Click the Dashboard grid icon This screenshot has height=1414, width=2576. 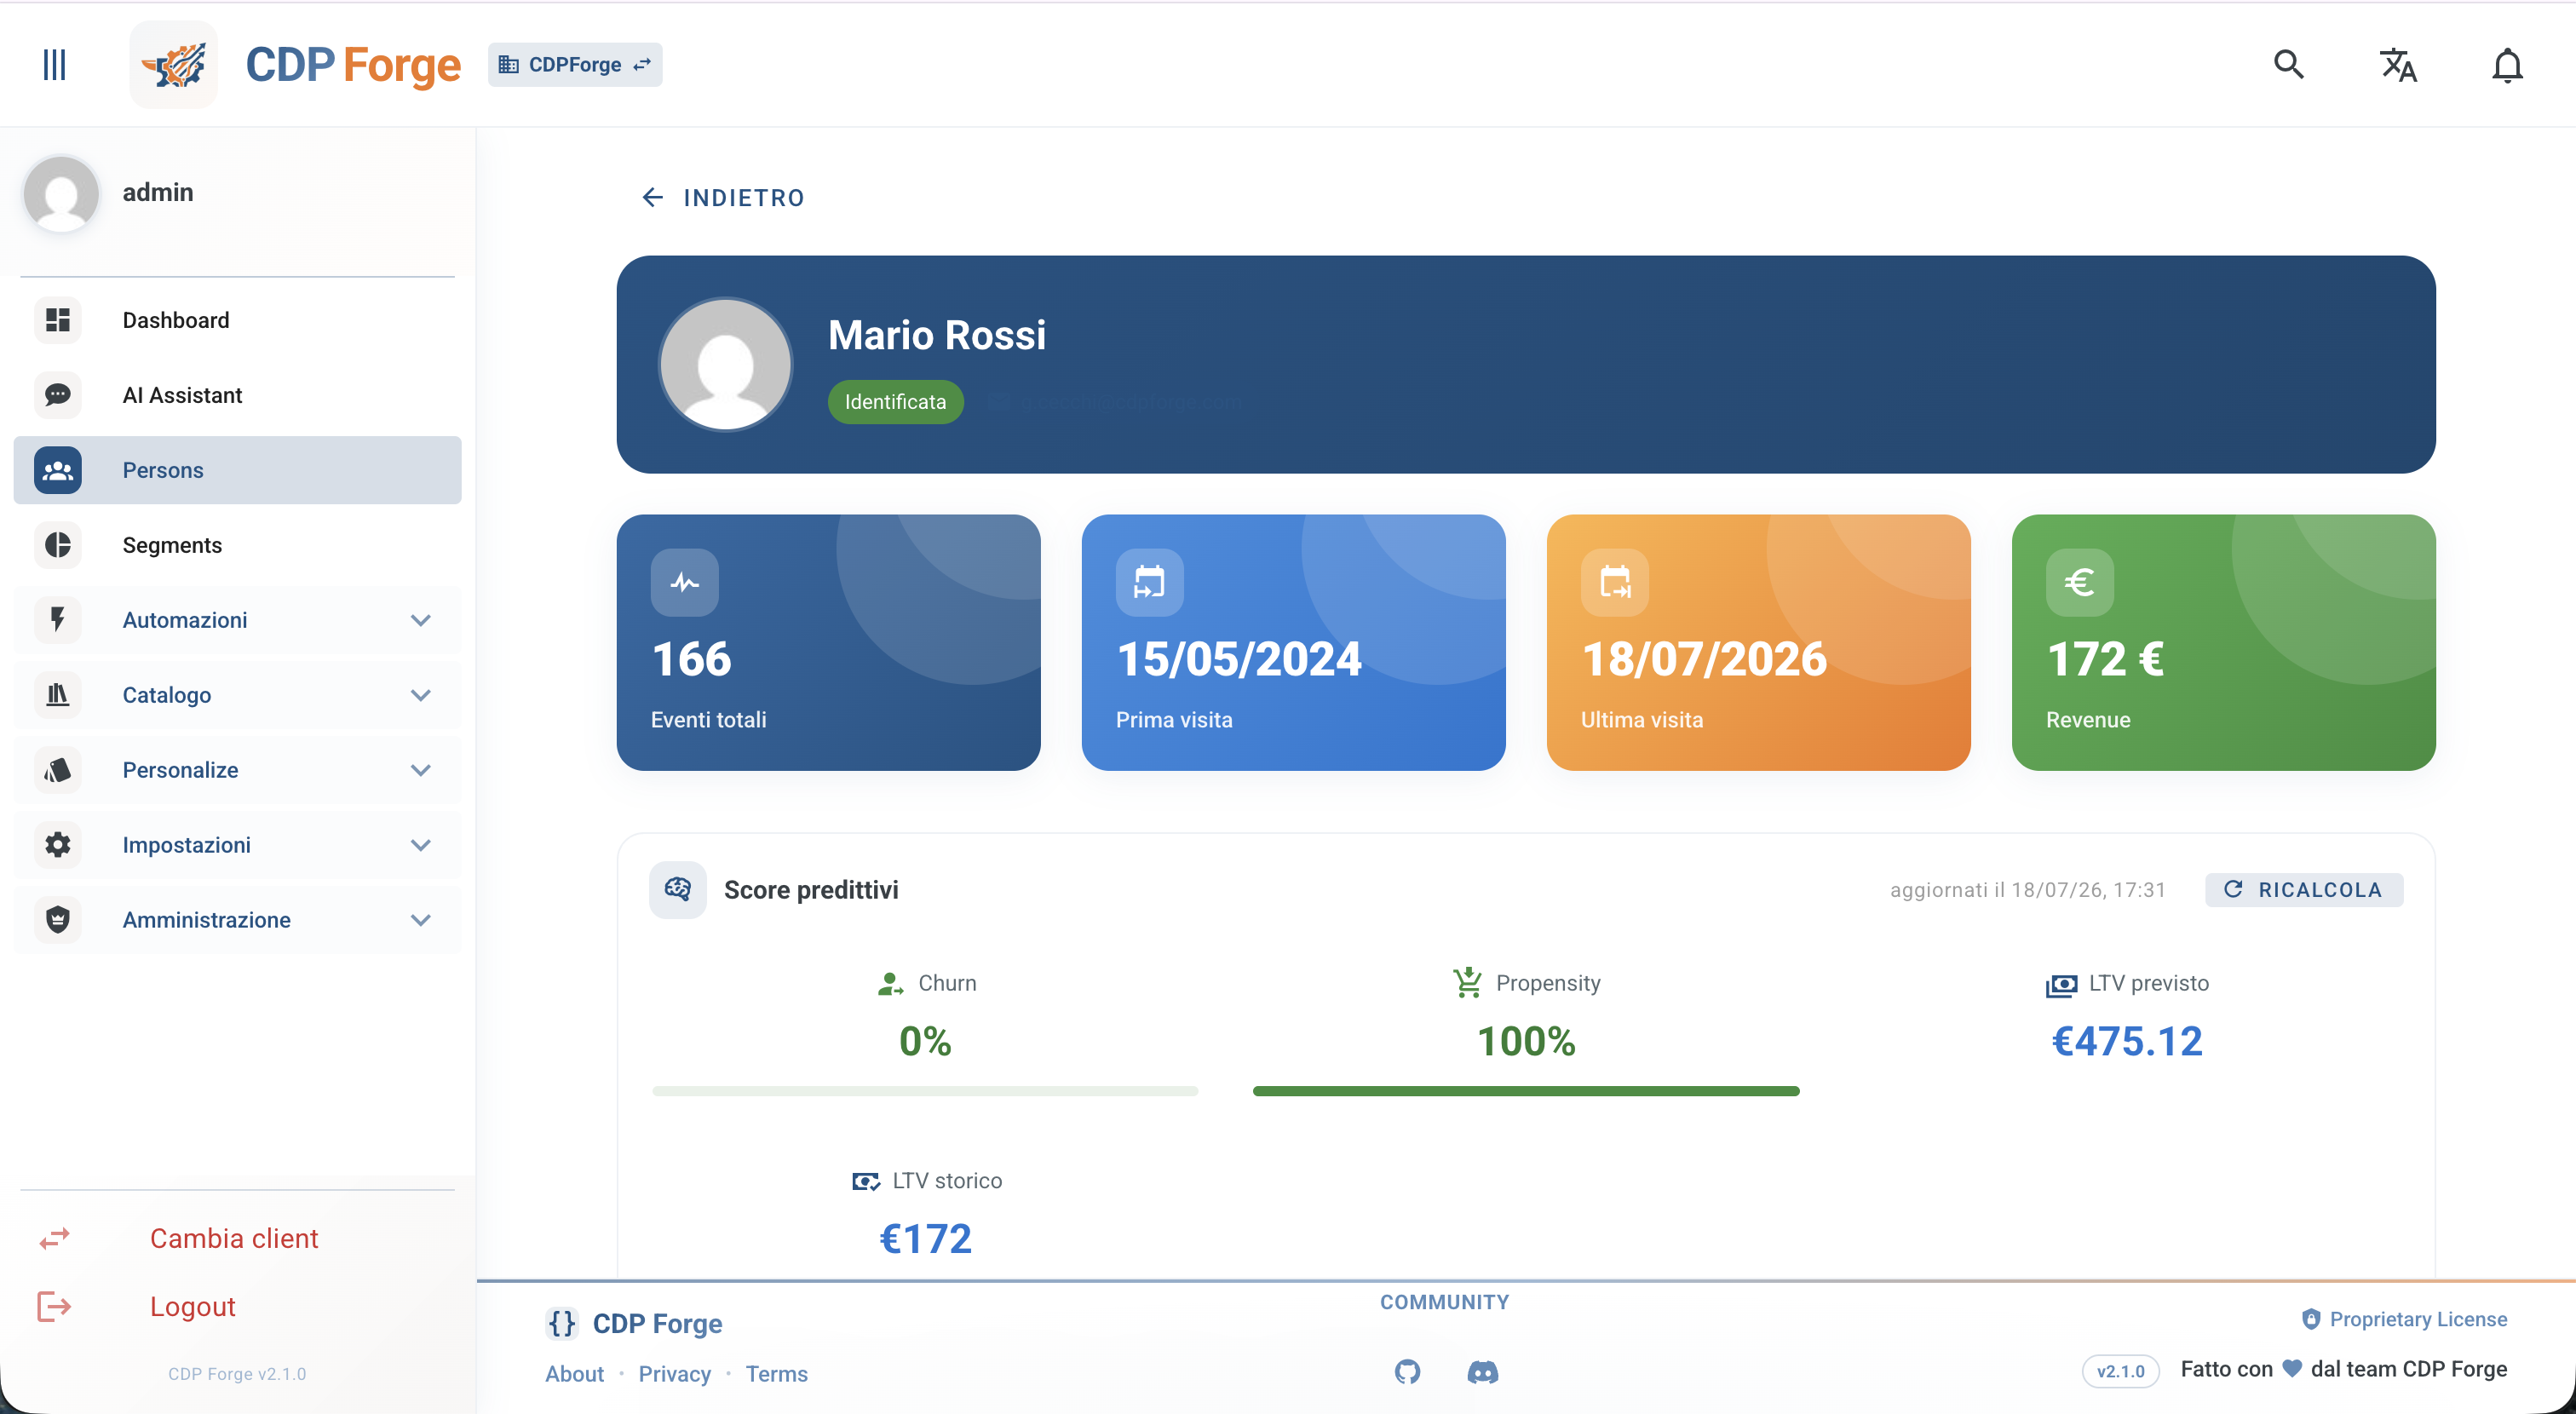[x=58, y=320]
